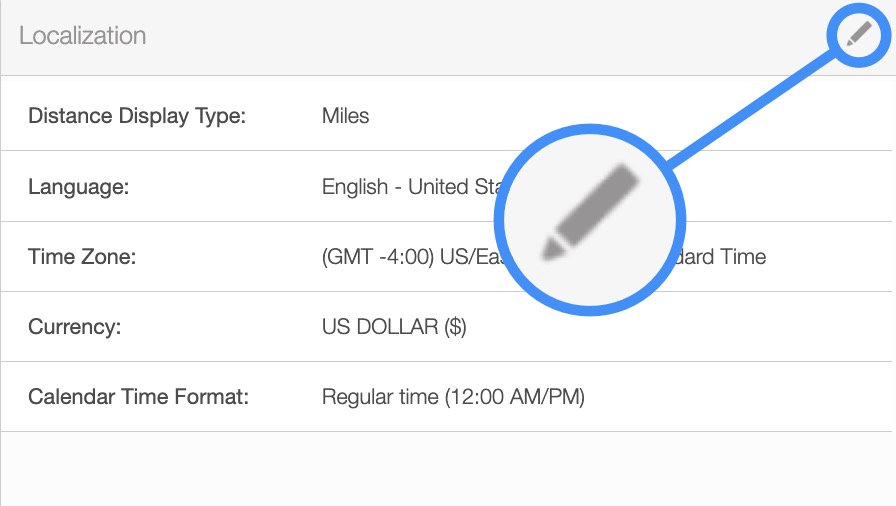Click the Localization section title
896x506 pixels.
coord(82,36)
